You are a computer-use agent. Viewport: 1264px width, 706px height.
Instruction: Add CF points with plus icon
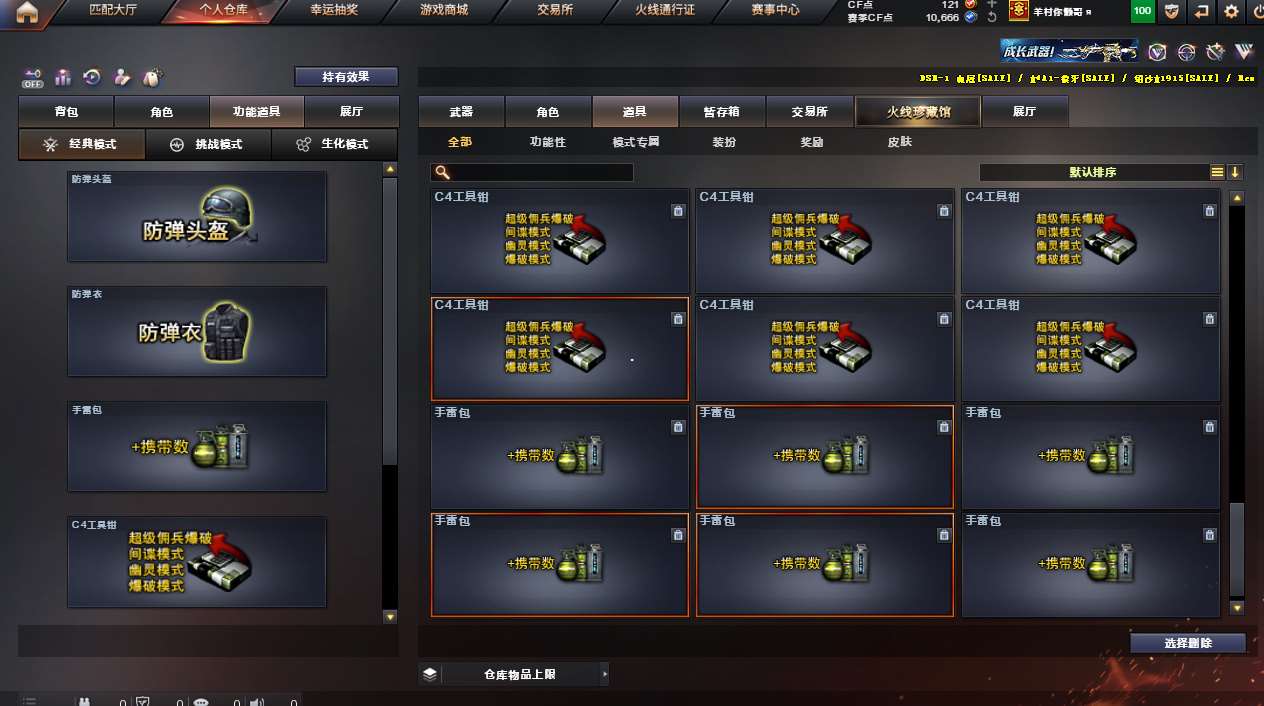coord(991,5)
